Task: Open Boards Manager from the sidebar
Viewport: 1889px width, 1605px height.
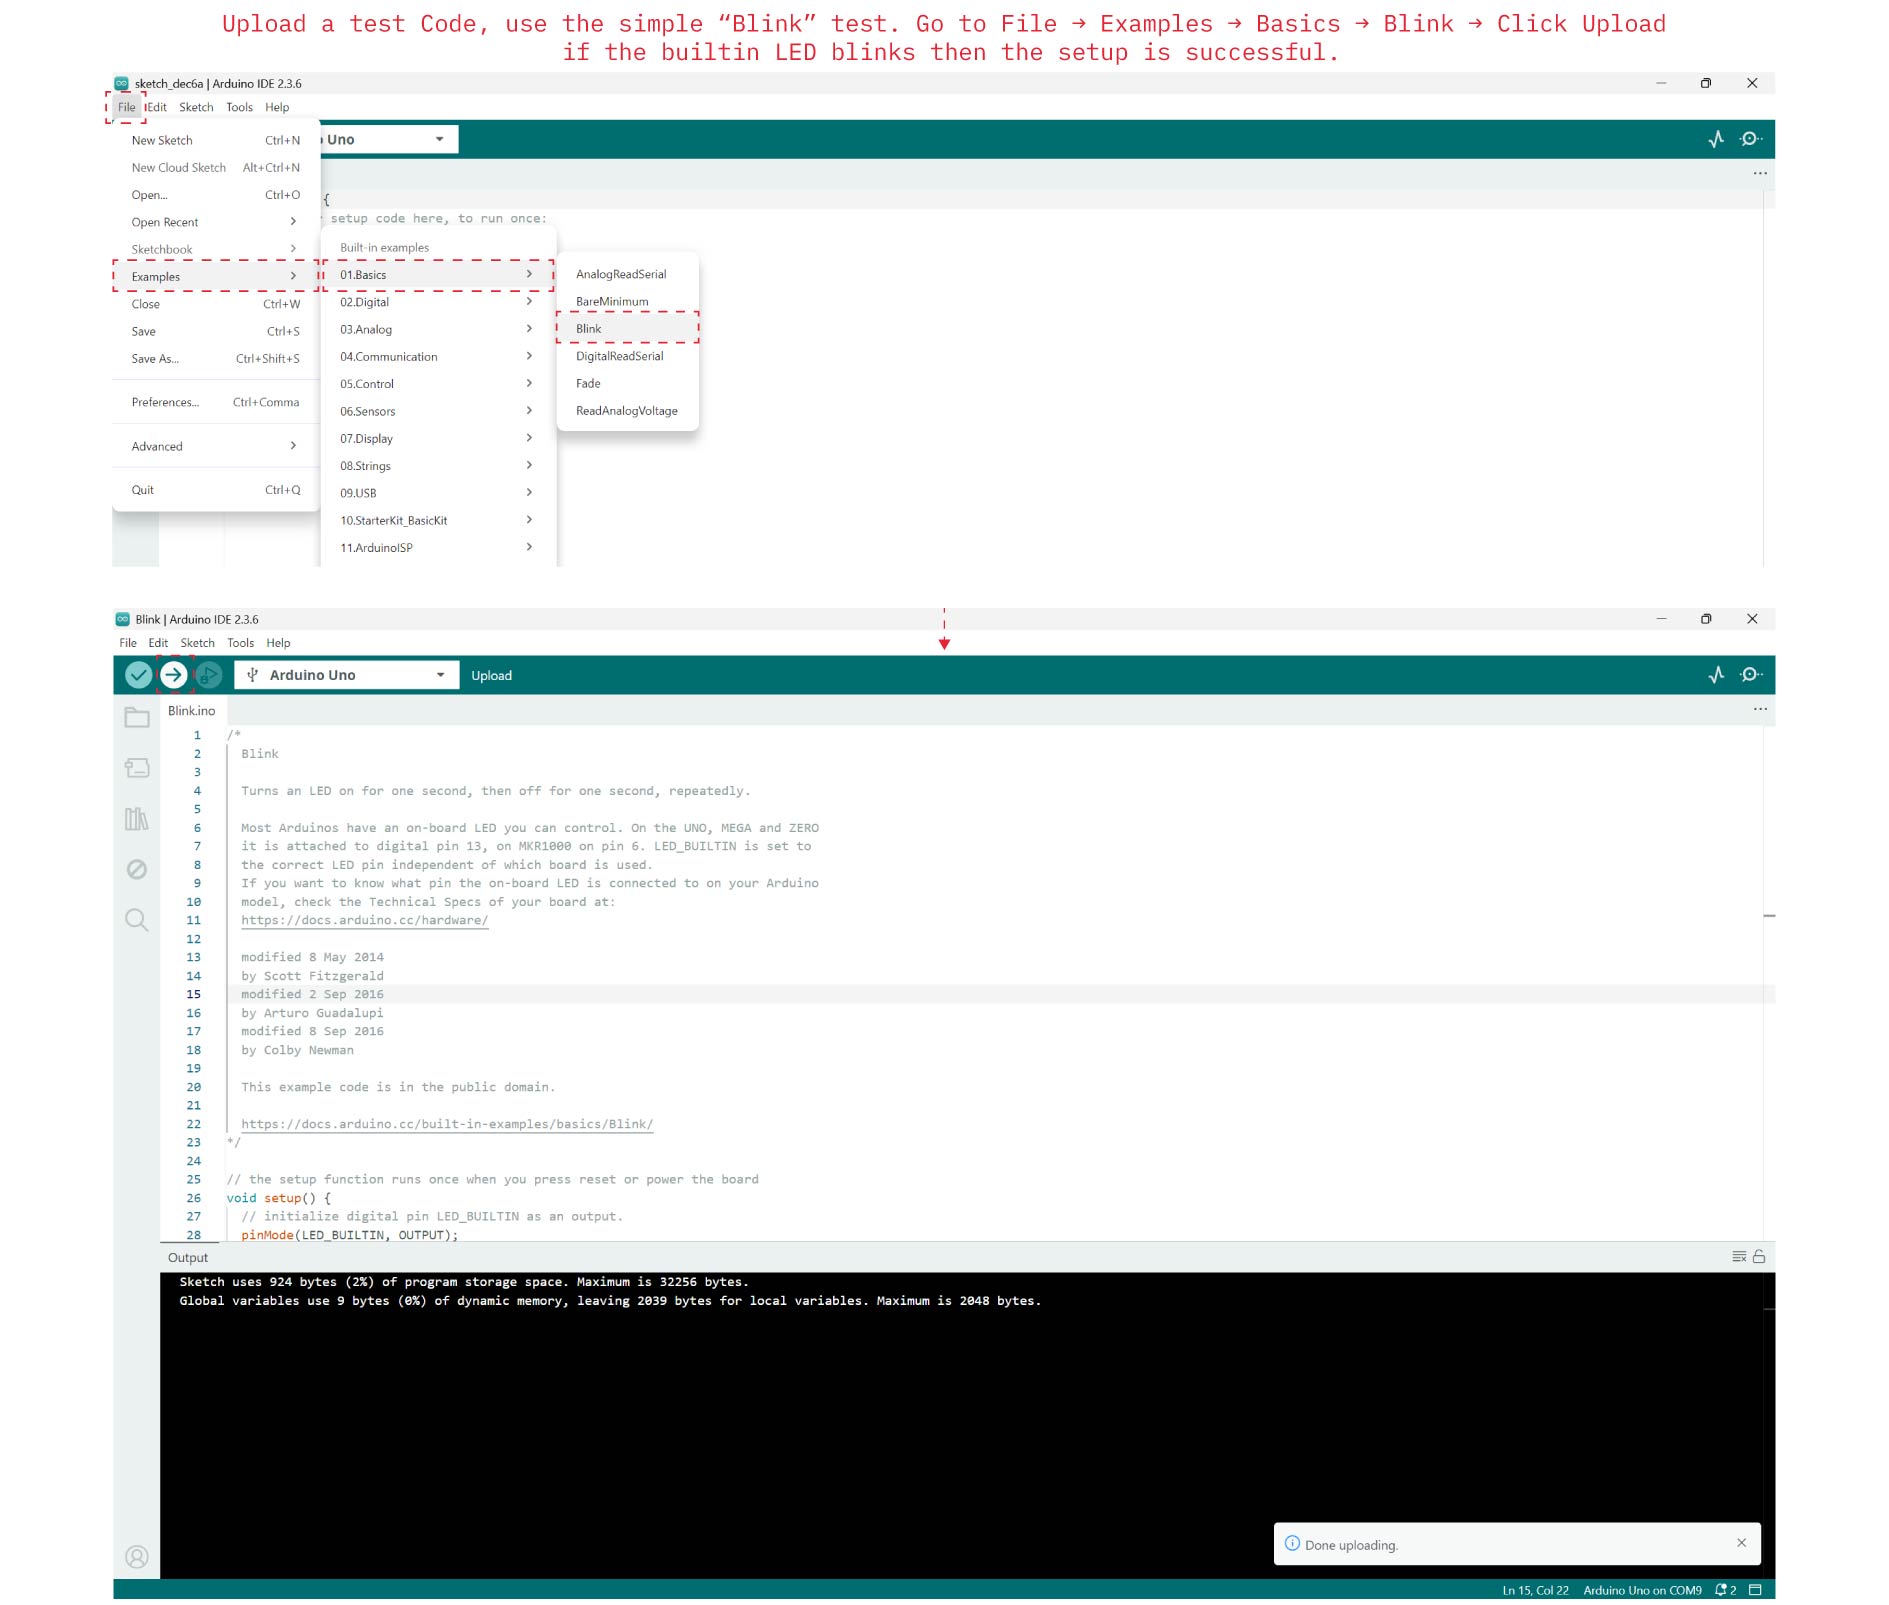Action: pos(137,767)
